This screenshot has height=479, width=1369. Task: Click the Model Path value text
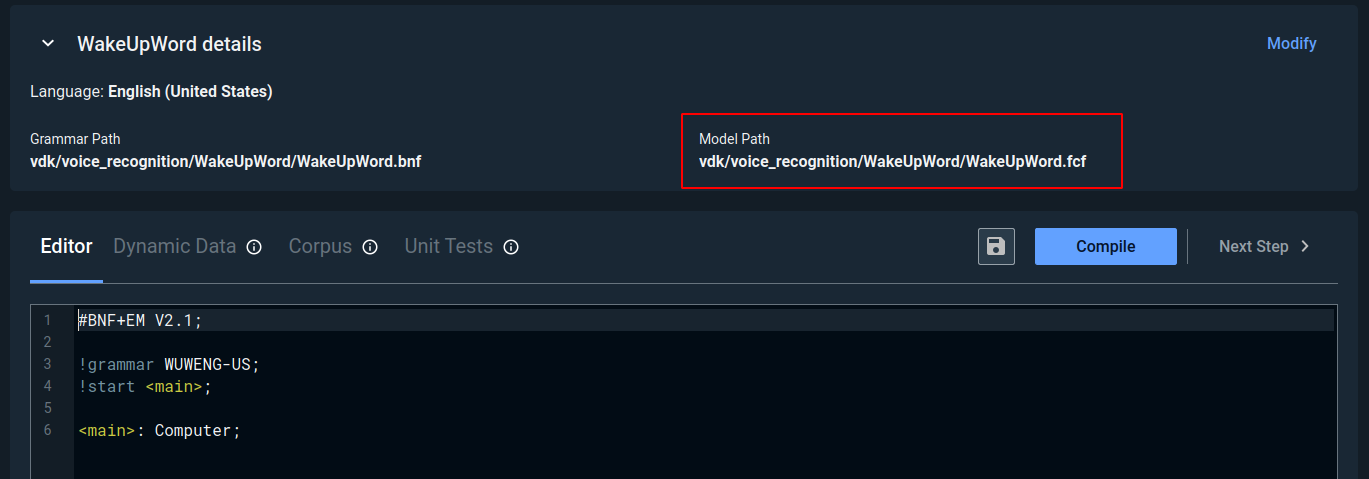(x=892, y=161)
